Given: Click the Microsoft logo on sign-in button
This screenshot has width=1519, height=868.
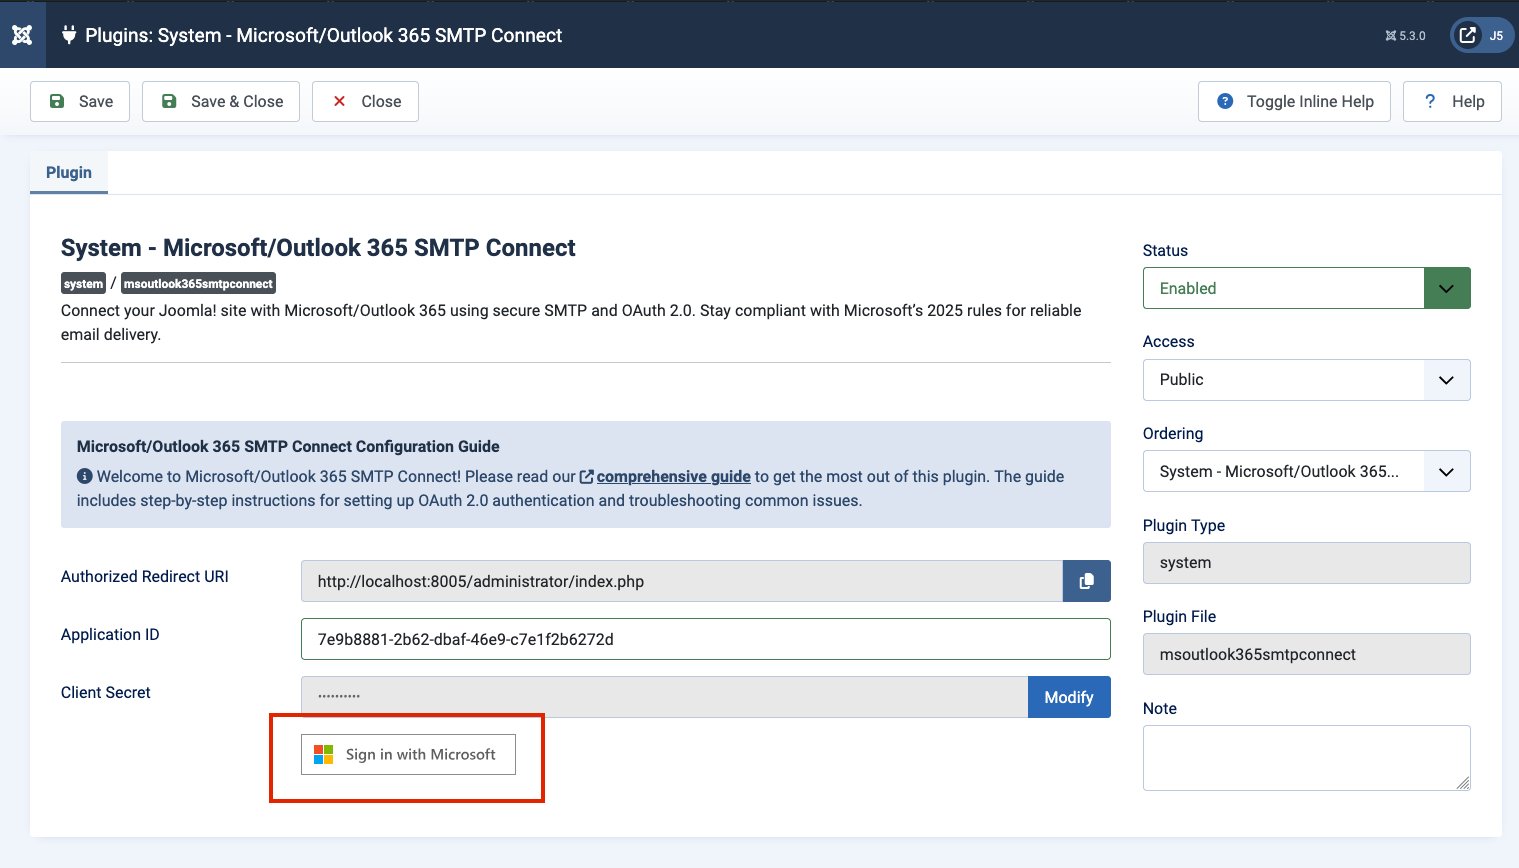Looking at the screenshot, I should point(323,754).
